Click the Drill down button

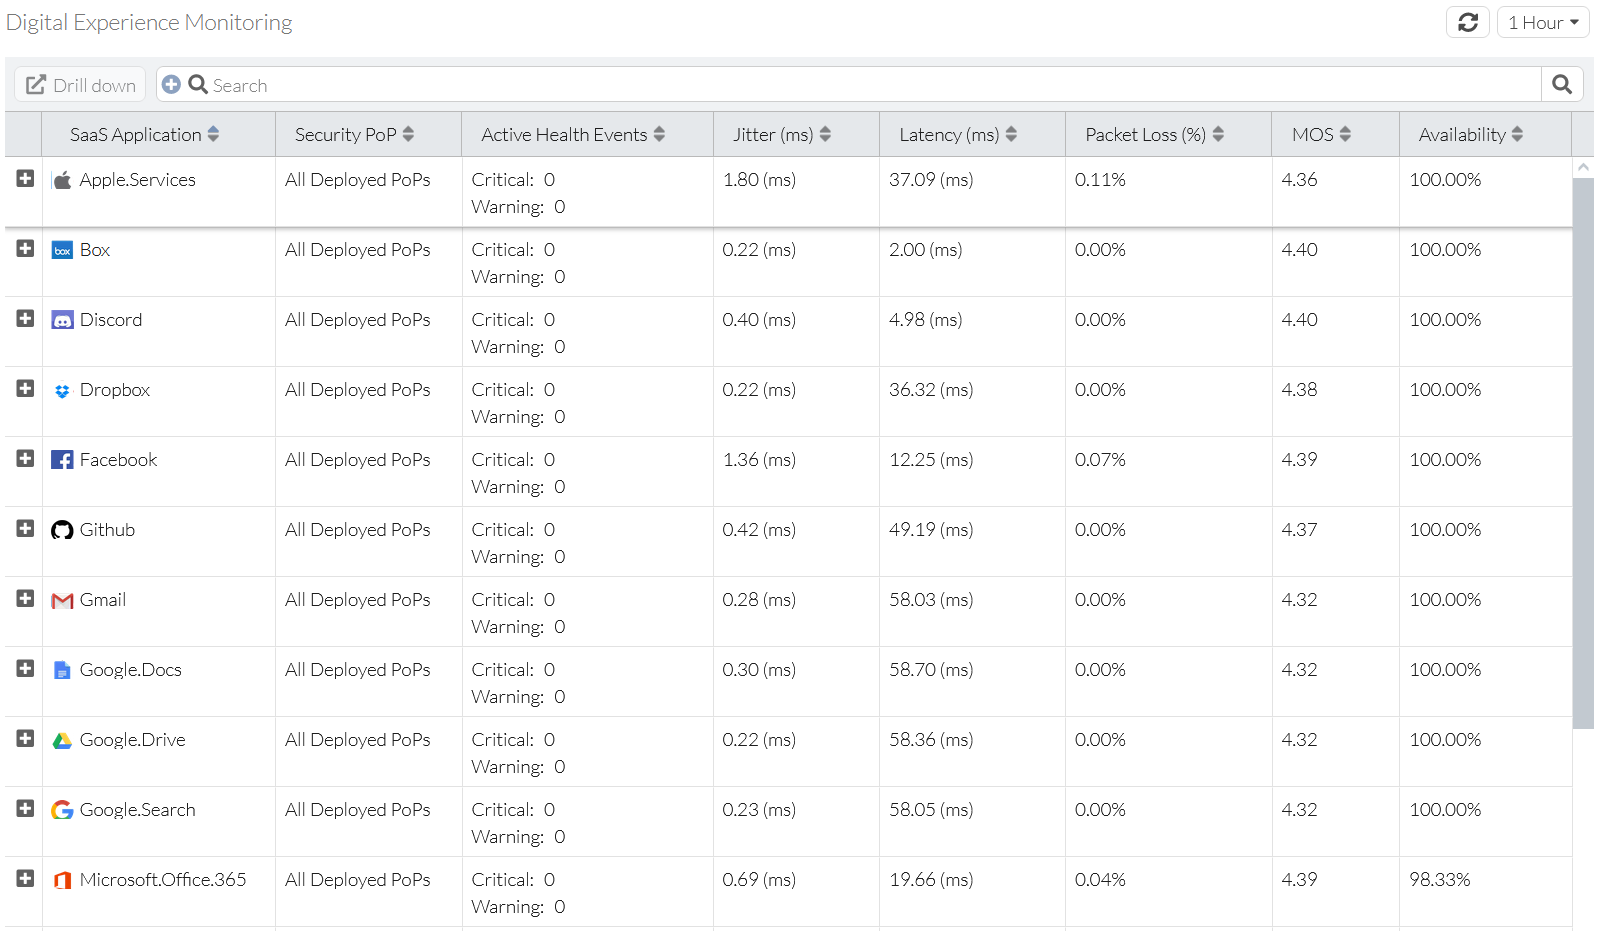point(79,84)
